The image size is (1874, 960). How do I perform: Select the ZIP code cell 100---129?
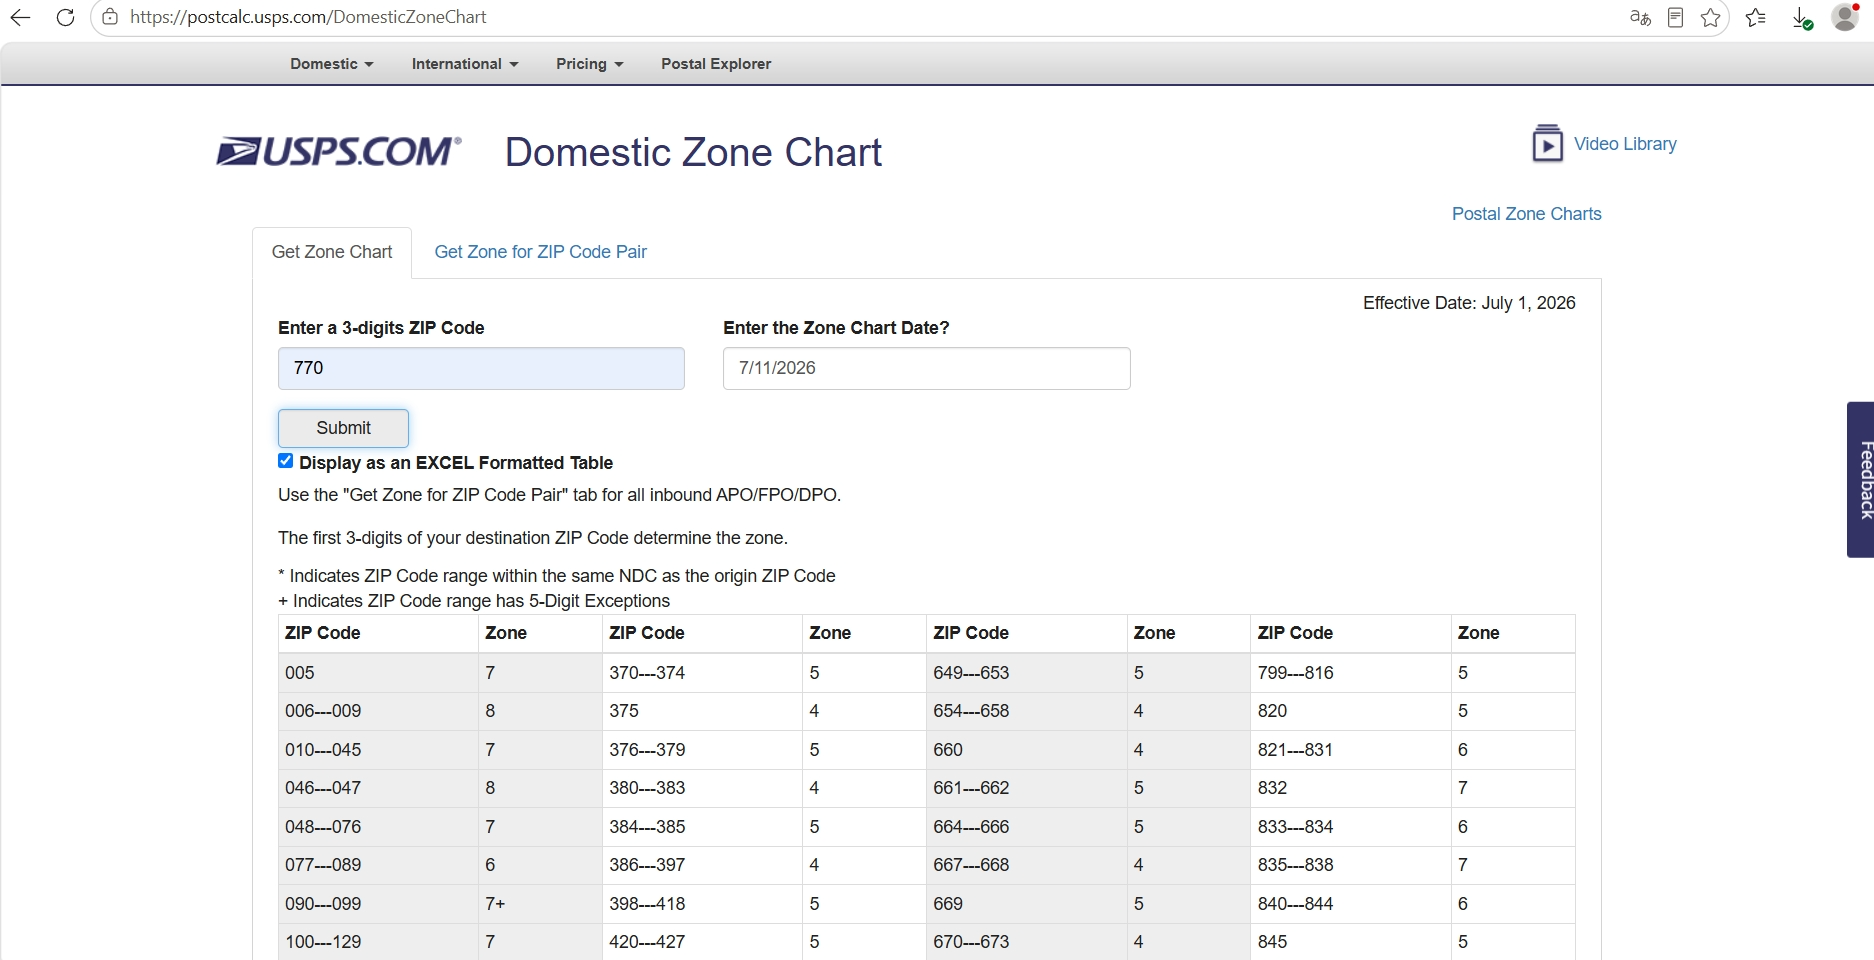[378, 942]
